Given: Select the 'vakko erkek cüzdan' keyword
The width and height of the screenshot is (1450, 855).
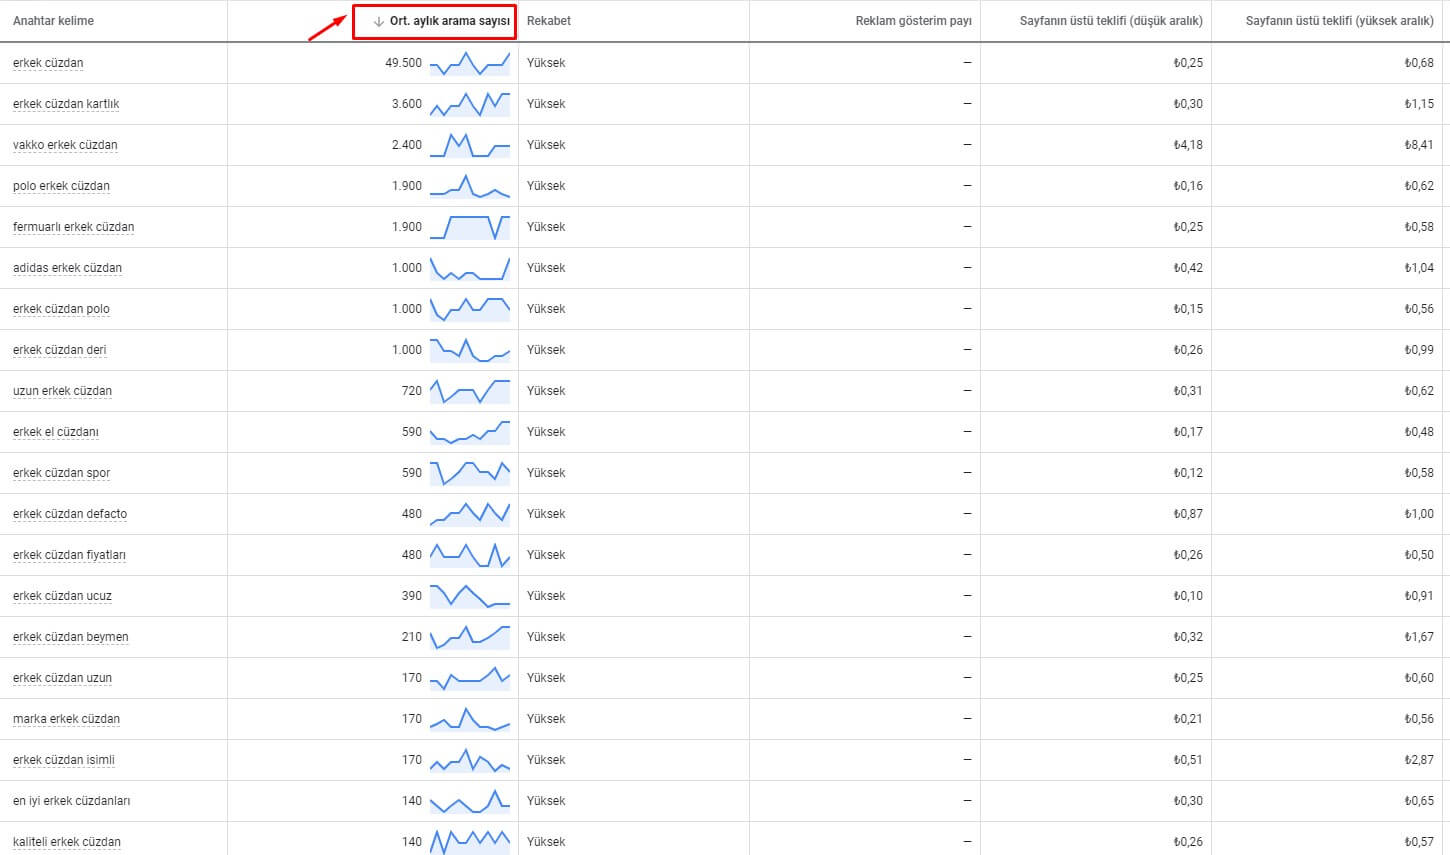Looking at the screenshot, I should tap(65, 145).
